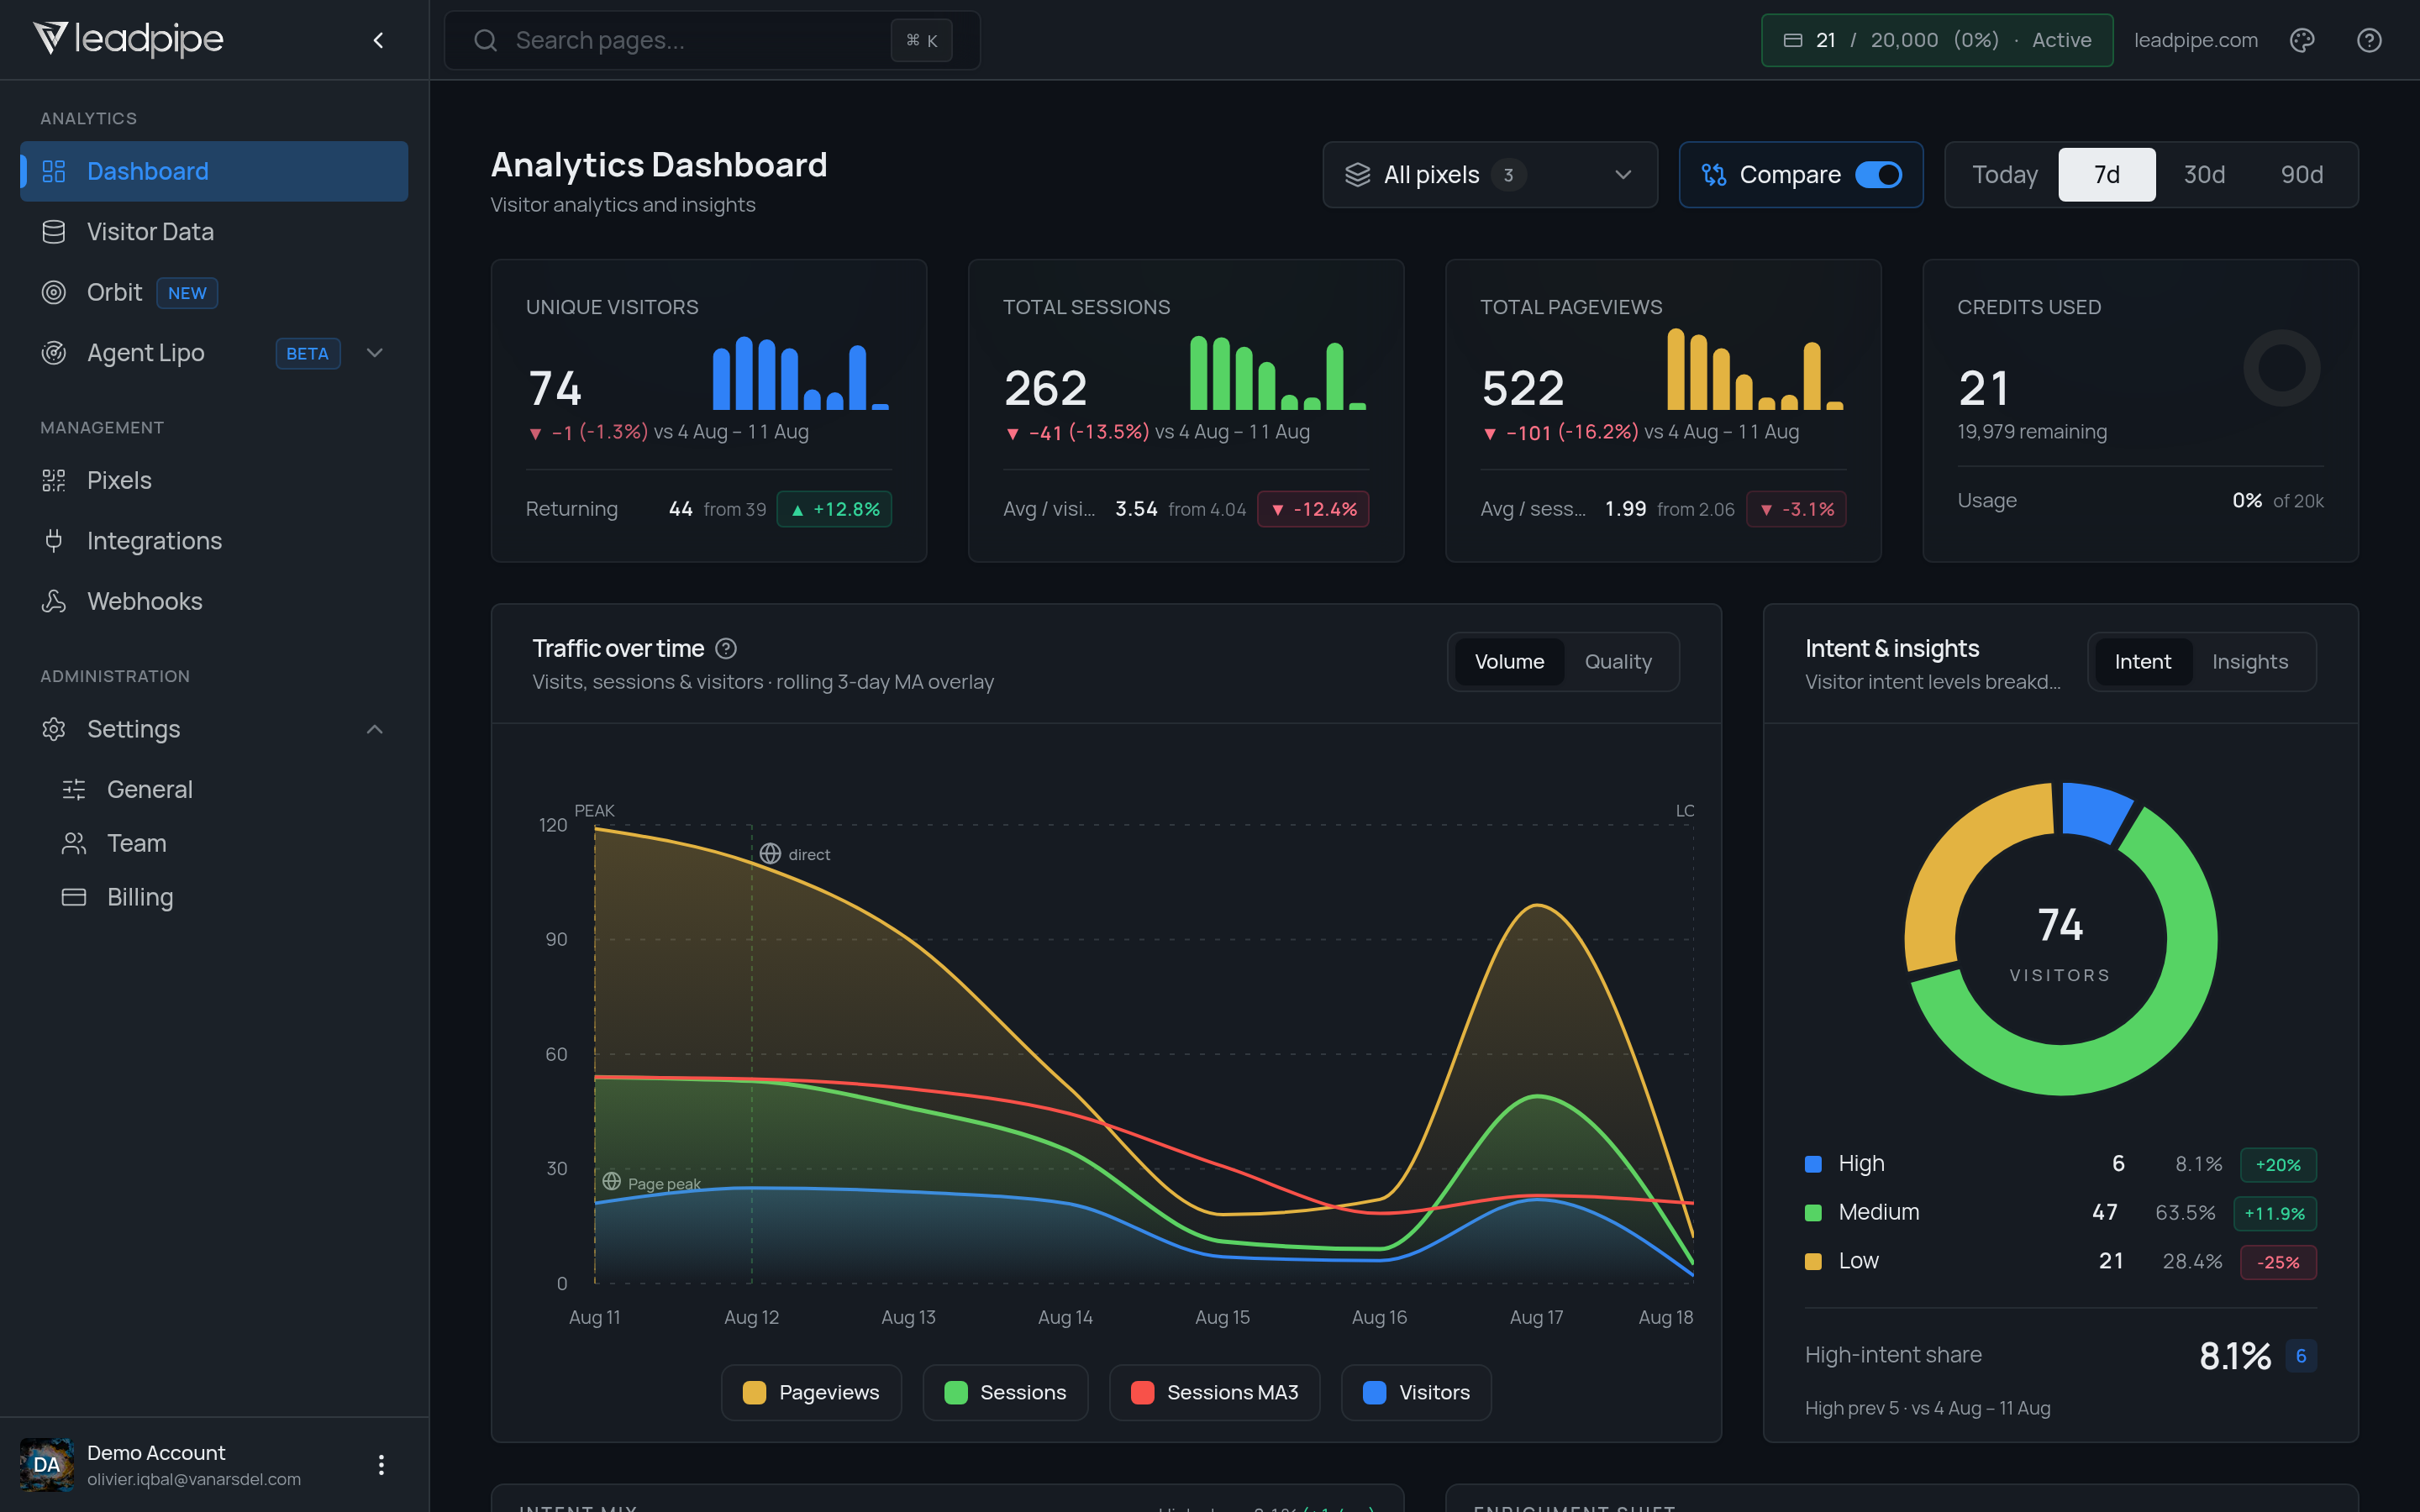Open the theme palette icon
Viewport: 2420px width, 1512px height.
click(2302, 40)
